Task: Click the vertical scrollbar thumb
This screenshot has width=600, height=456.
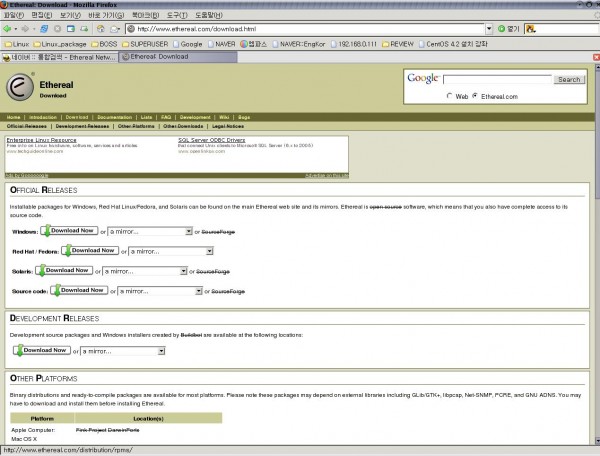Action: click(x=597, y=135)
